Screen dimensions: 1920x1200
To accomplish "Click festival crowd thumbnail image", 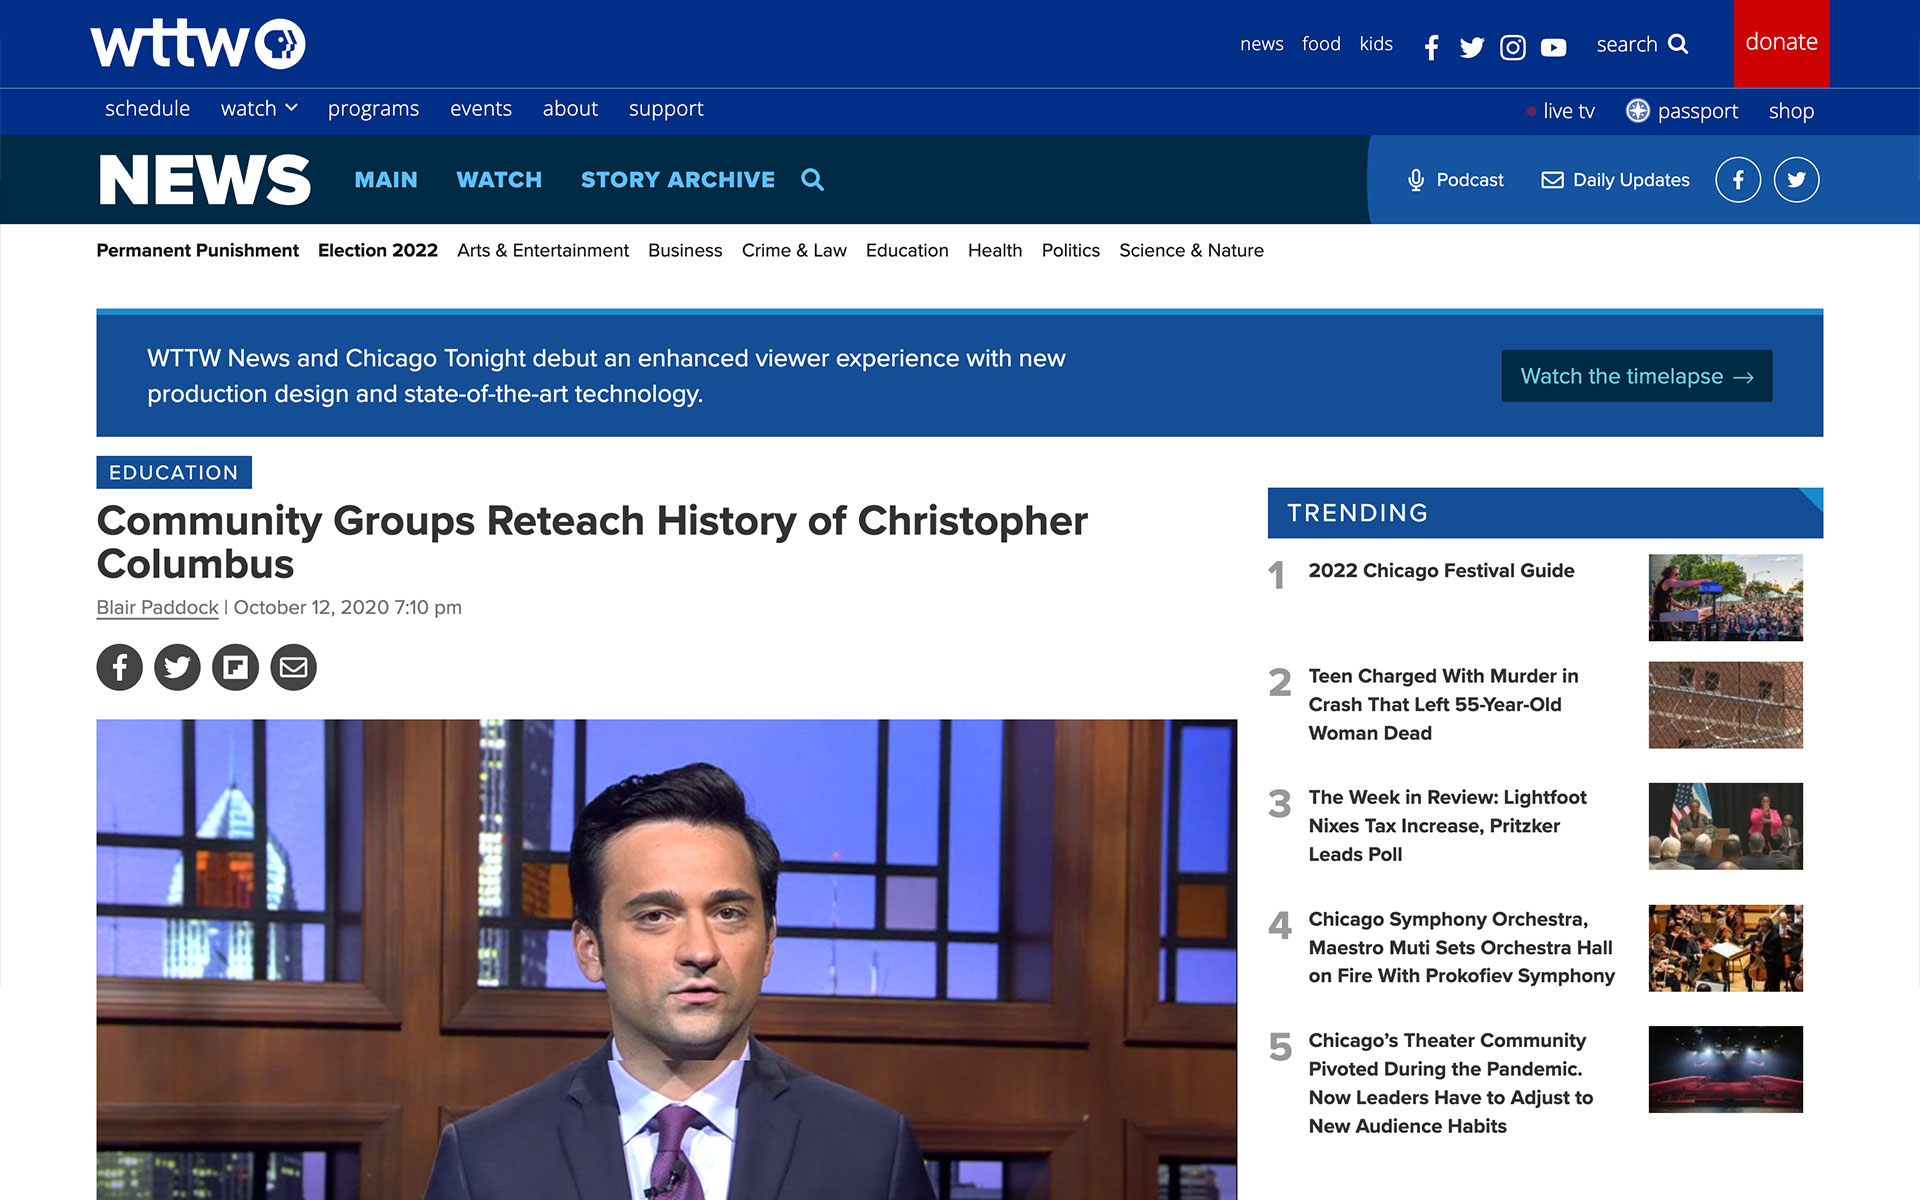I will 1725,597.
